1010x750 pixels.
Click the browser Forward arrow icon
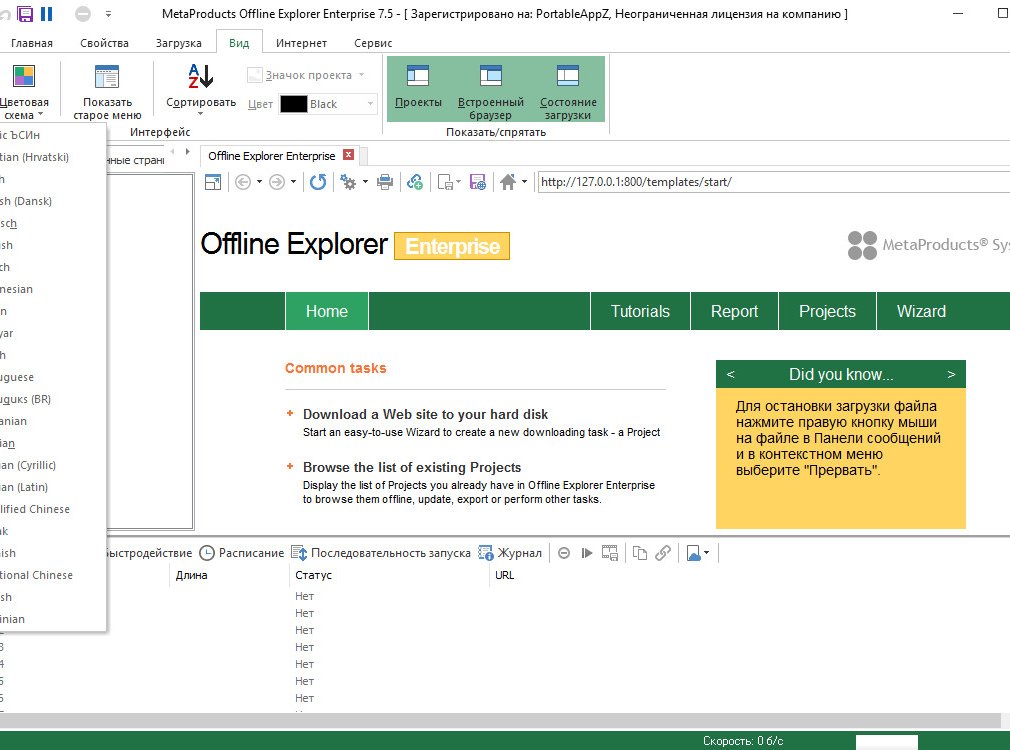point(277,182)
